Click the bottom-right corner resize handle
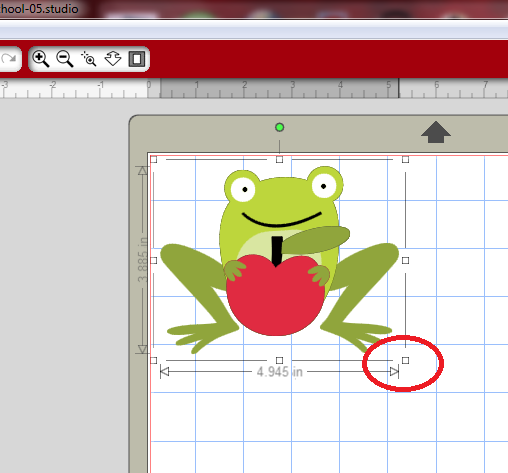Screen dimensions: 508x473 click(x=405, y=360)
